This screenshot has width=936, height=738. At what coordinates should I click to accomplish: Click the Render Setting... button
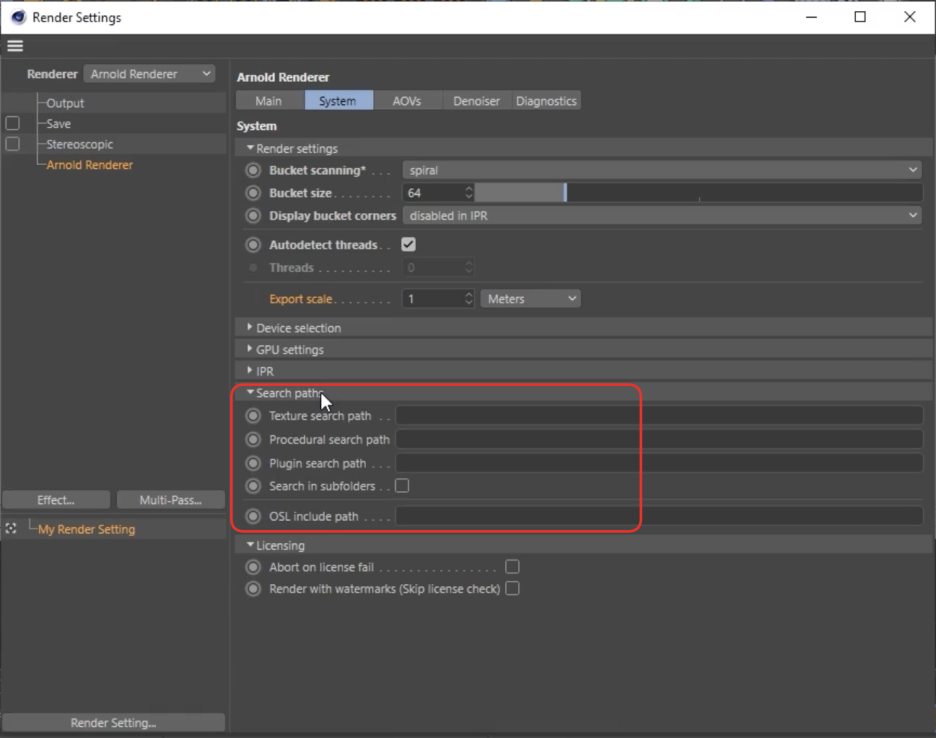click(x=113, y=722)
